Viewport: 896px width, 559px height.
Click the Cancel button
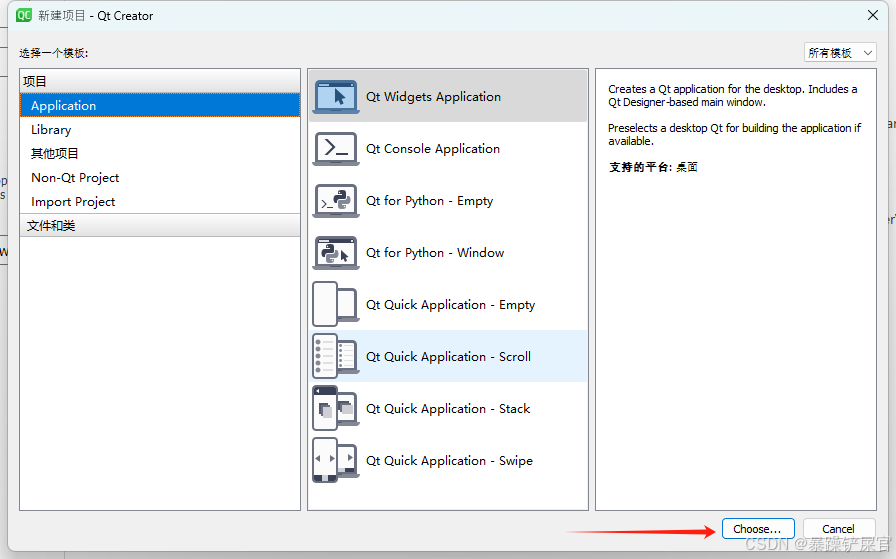(838, 529)
